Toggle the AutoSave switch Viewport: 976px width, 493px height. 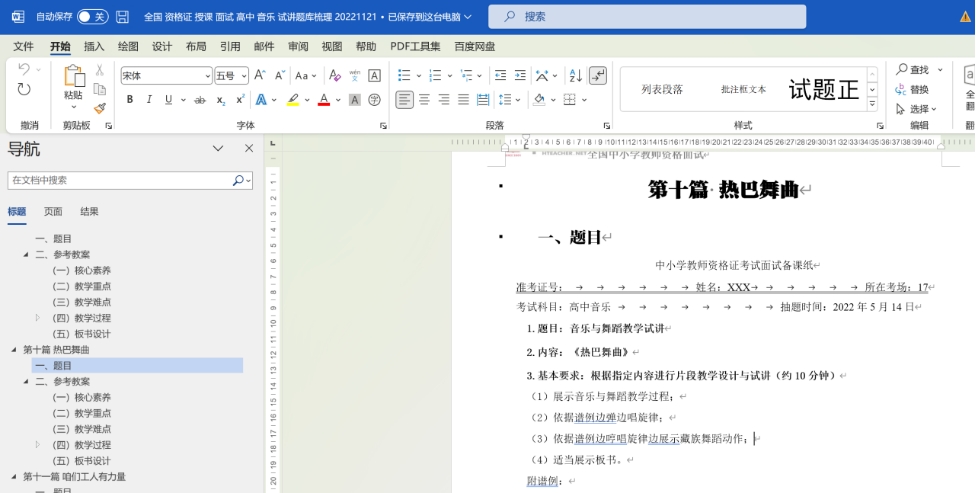pyautogui.click(x=92, y=17)
